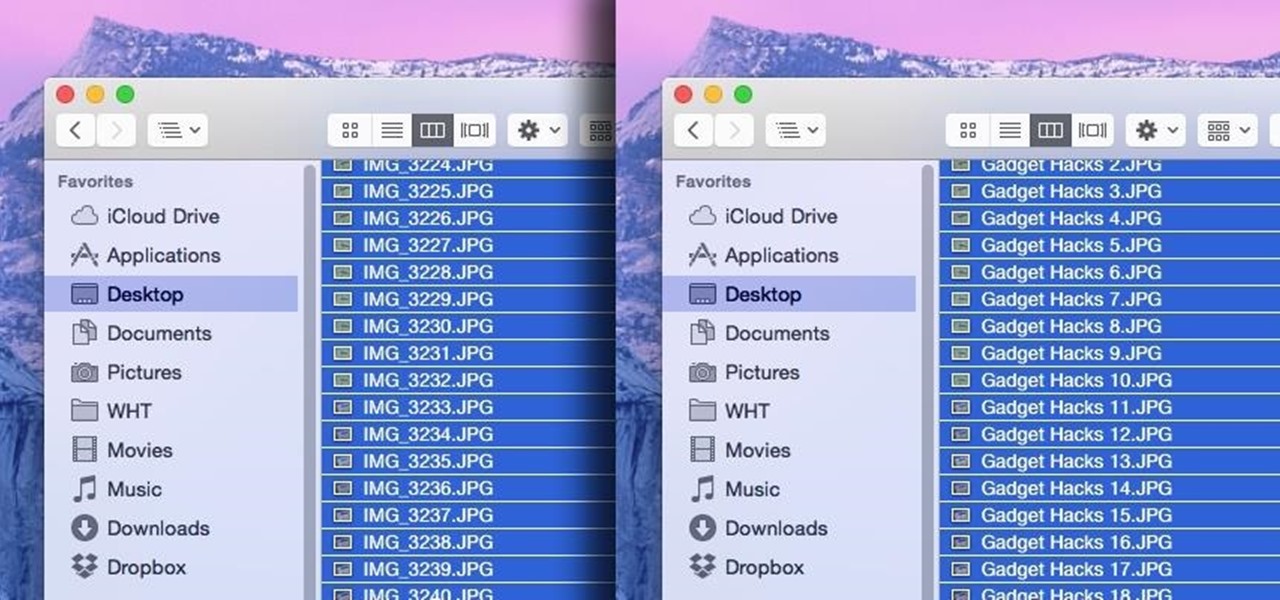
Task: Switch left Finder window to list view
Action: (392, 130)
